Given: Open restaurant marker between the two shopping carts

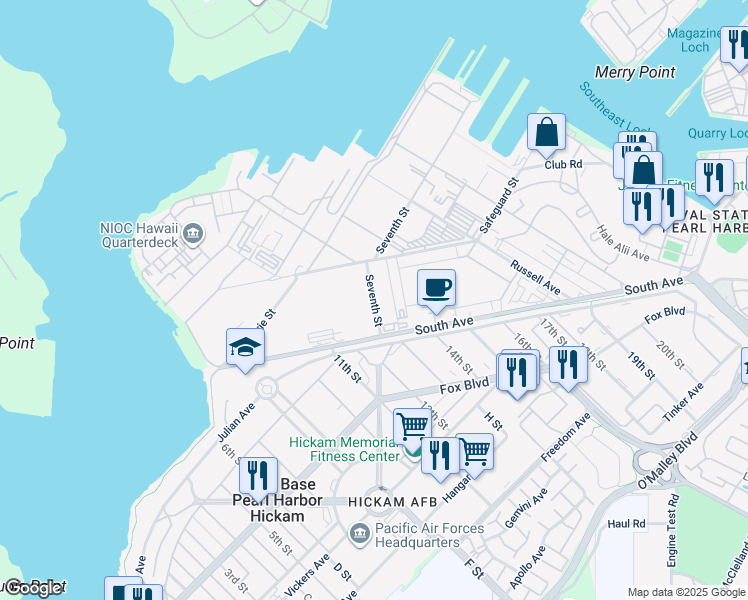Looking at the screenshot, I should click(x=440, y=455).
